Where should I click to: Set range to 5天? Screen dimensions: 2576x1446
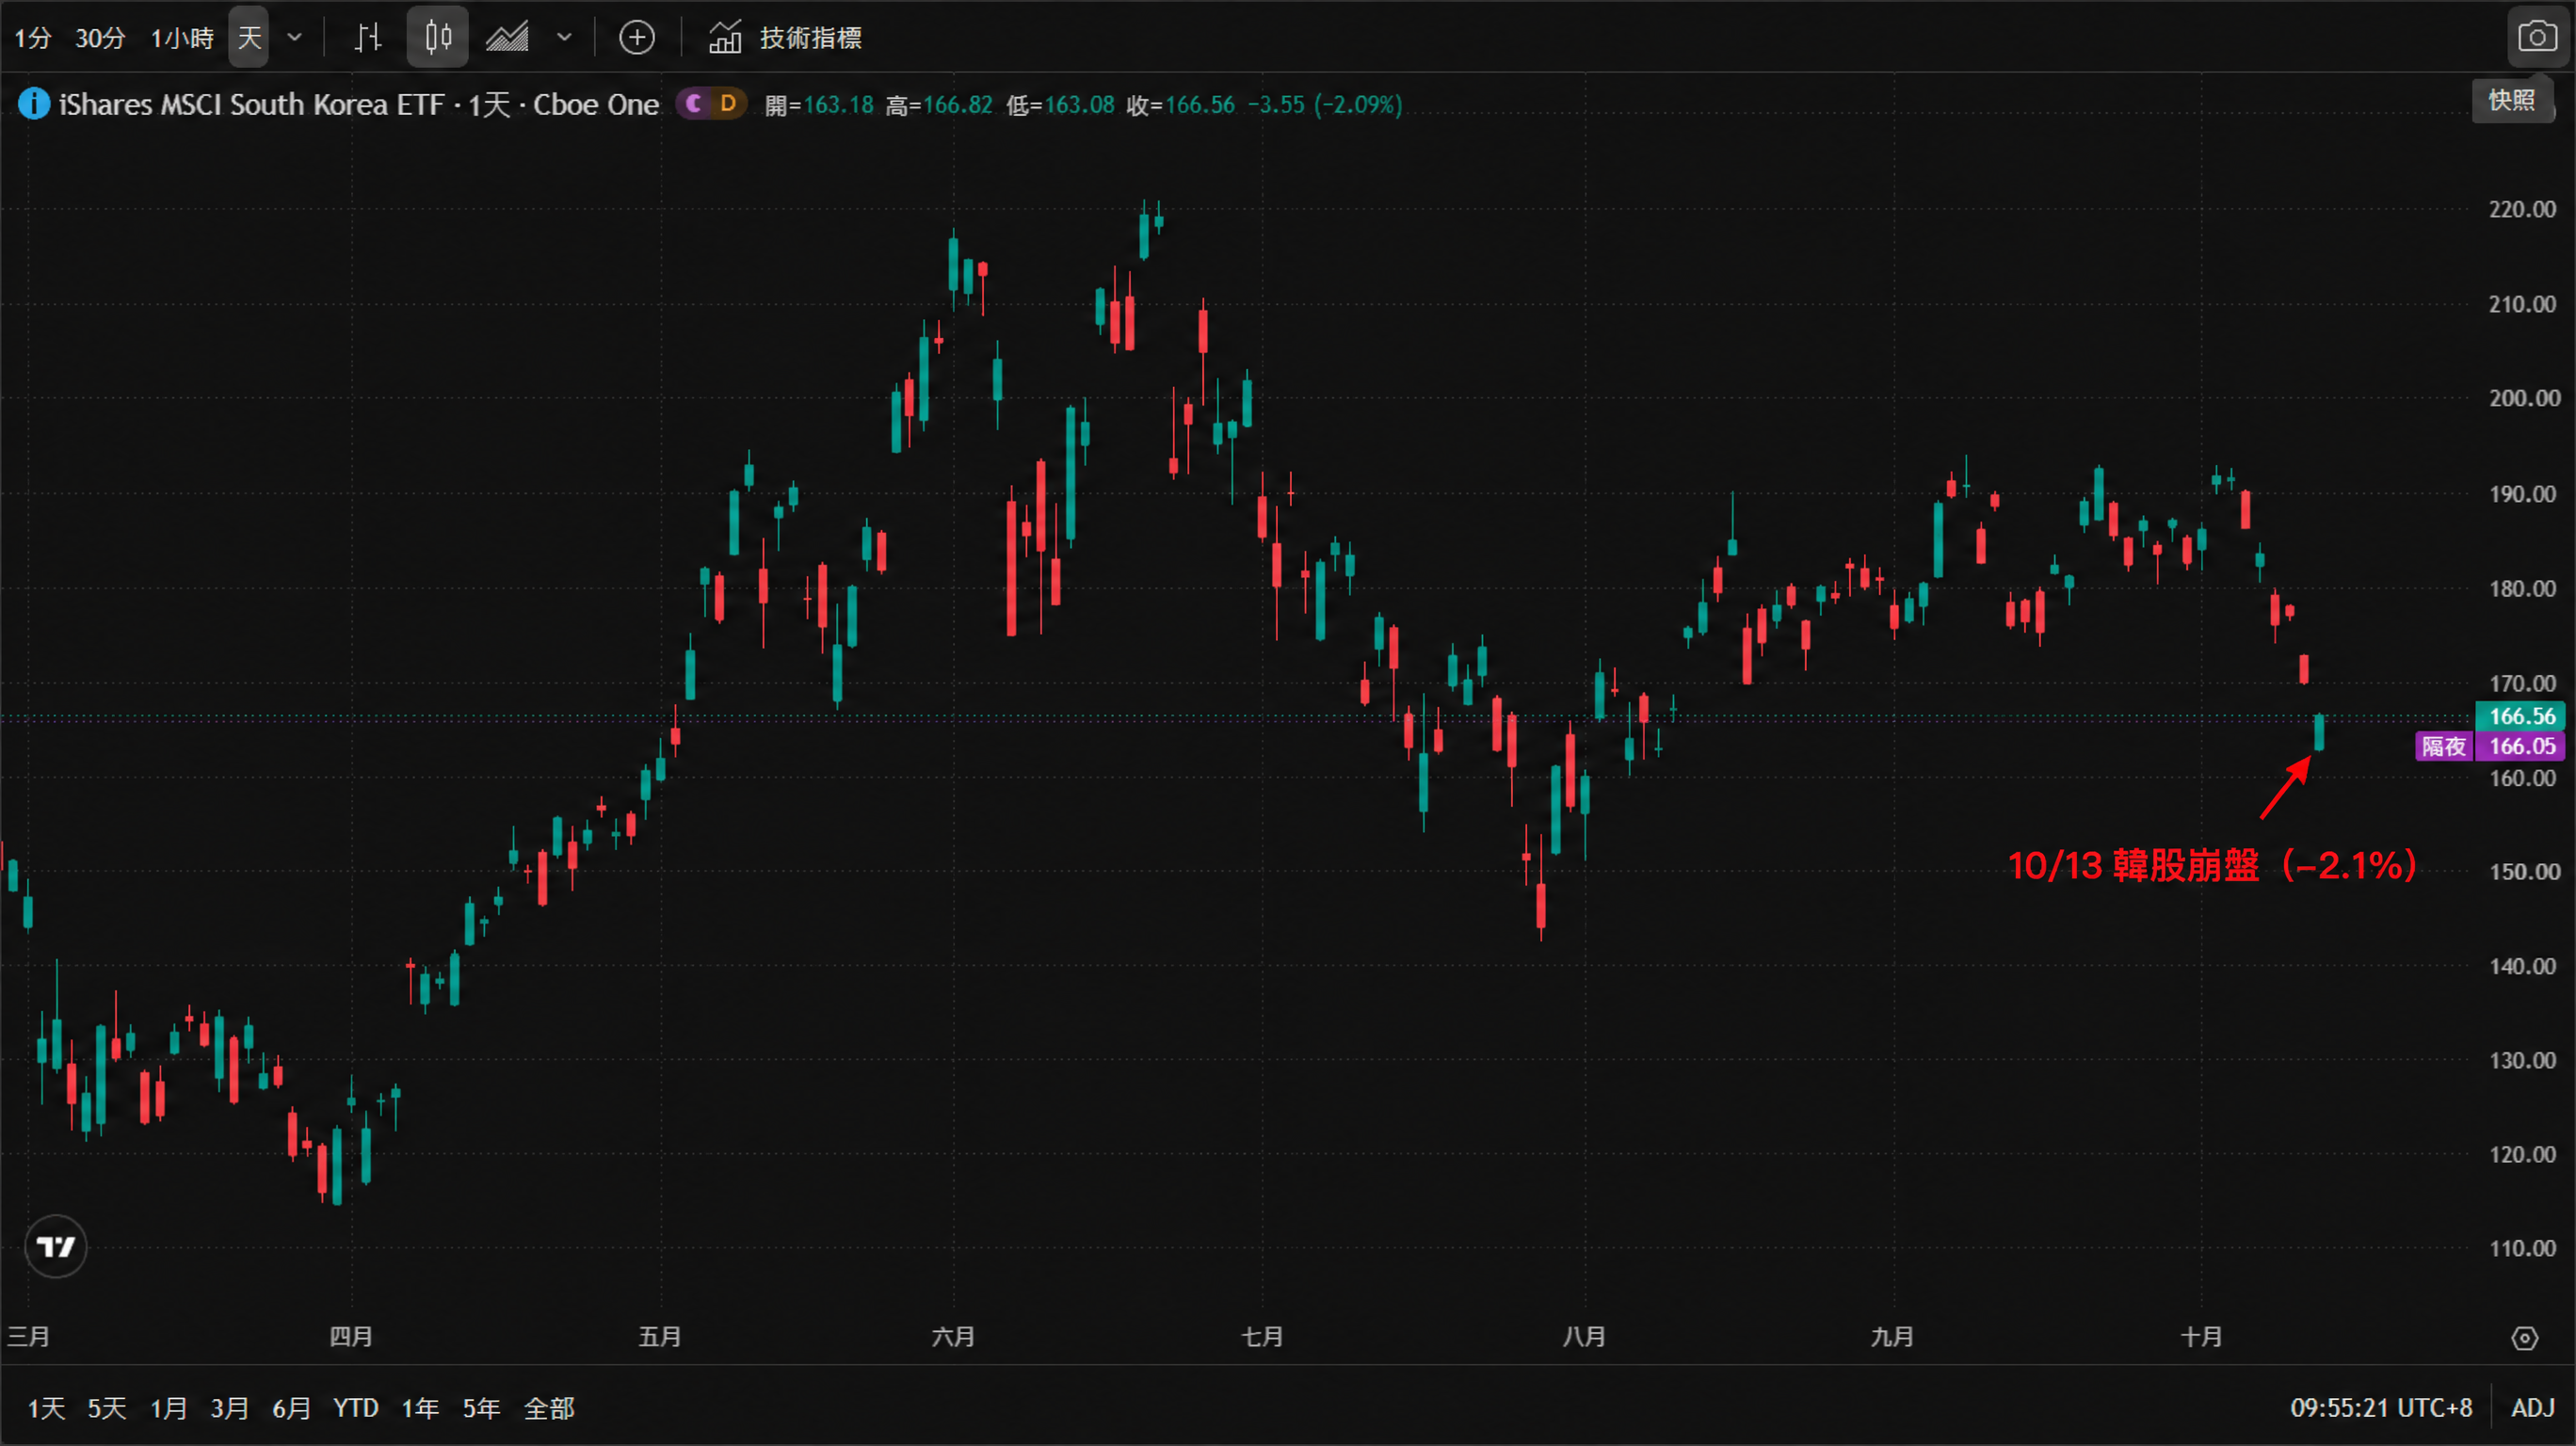107,1409
